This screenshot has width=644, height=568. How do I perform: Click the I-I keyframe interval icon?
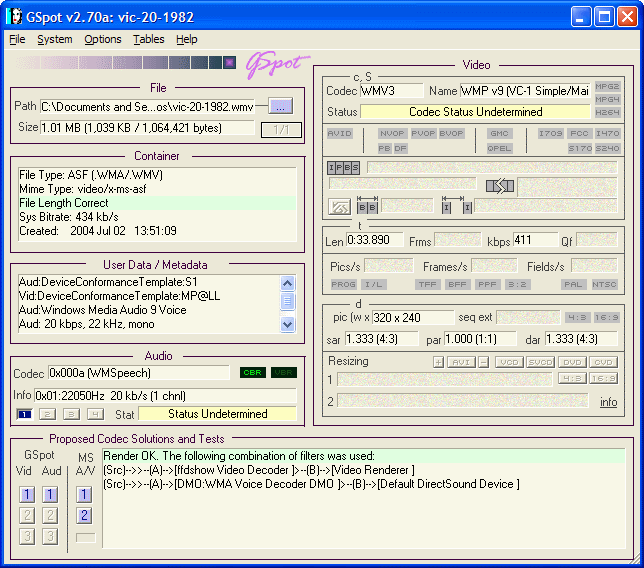457,207
